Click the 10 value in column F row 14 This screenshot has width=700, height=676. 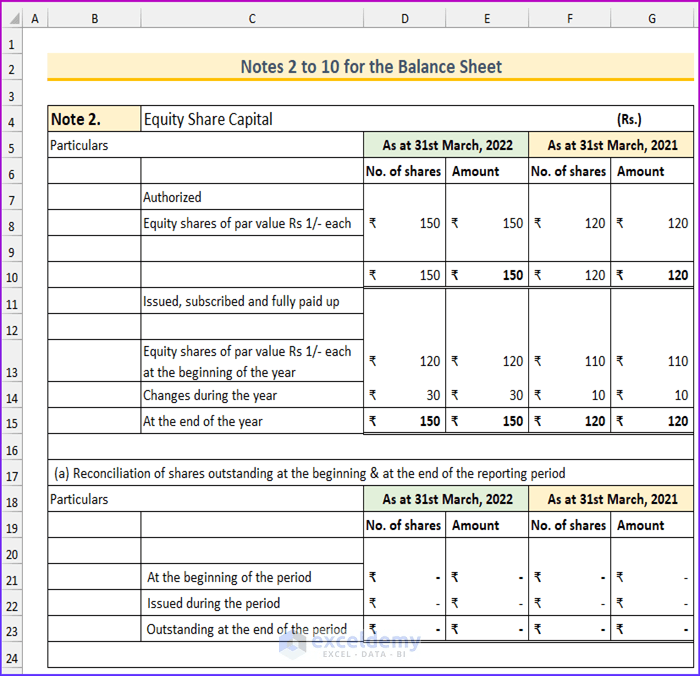[x=598, y=395]
